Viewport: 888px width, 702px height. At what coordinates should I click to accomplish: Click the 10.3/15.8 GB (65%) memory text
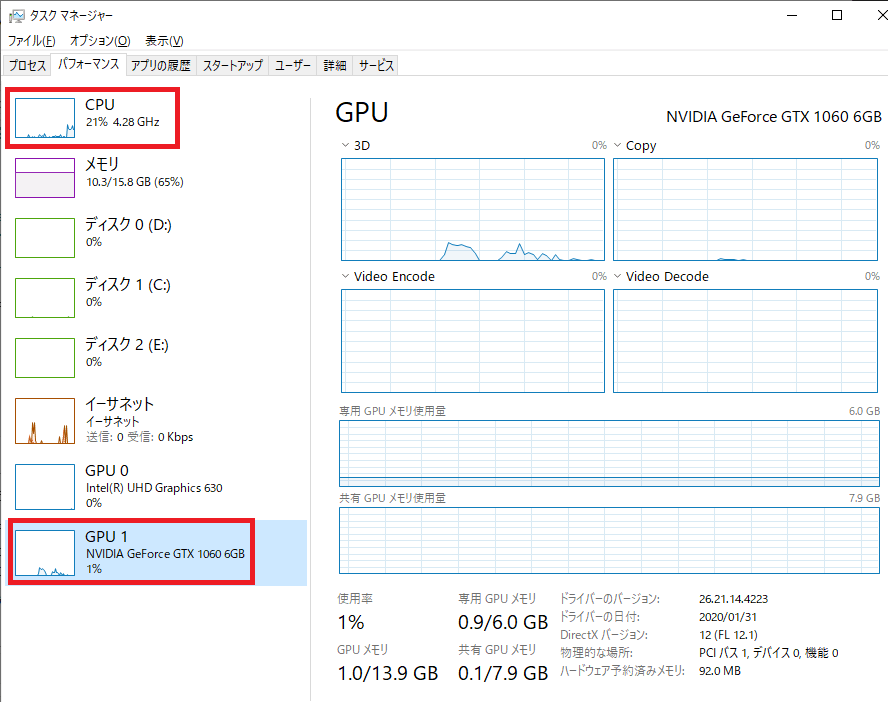click(135, 182)
